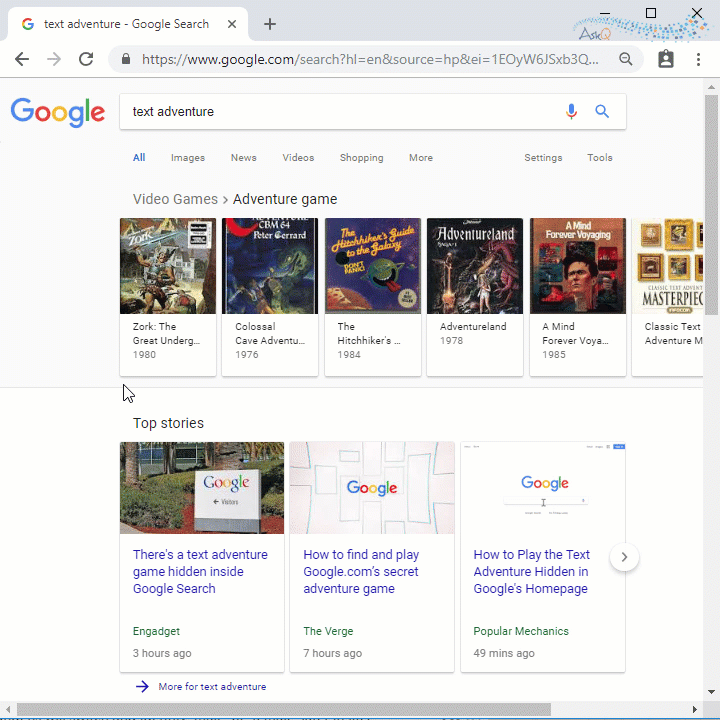Open the Tools options
Image resolution: width=720 pixels, height=720 pixels.
point(600,158)
